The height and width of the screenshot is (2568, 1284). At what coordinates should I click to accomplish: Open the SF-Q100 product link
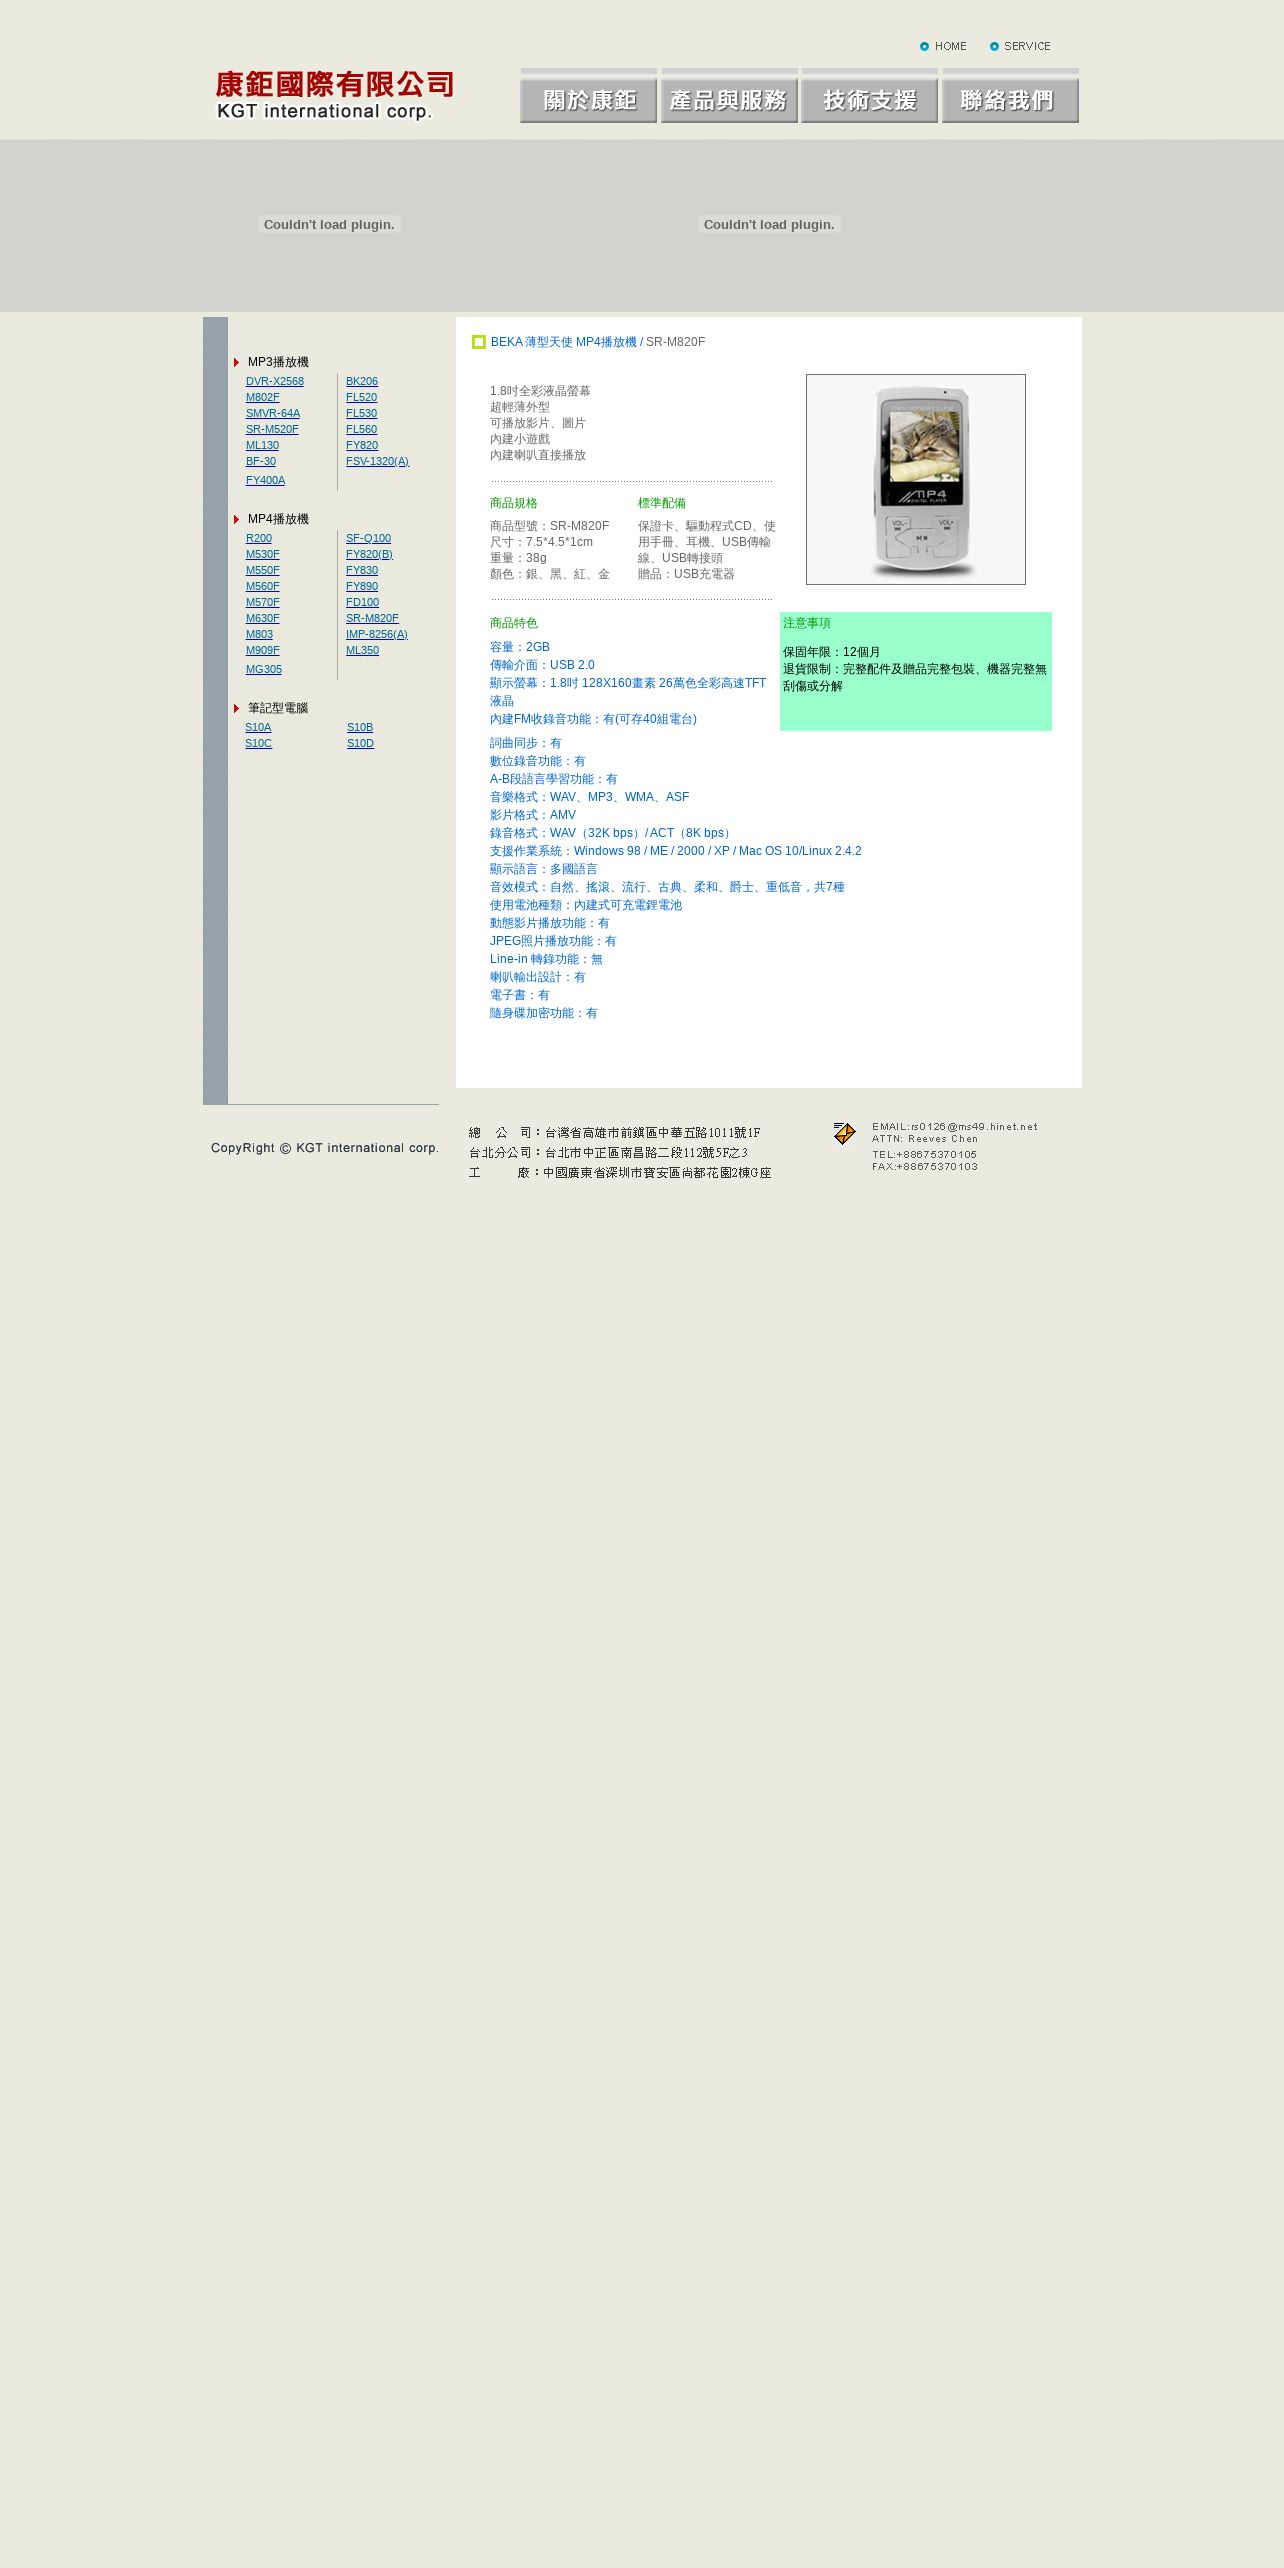coord(369,538)
